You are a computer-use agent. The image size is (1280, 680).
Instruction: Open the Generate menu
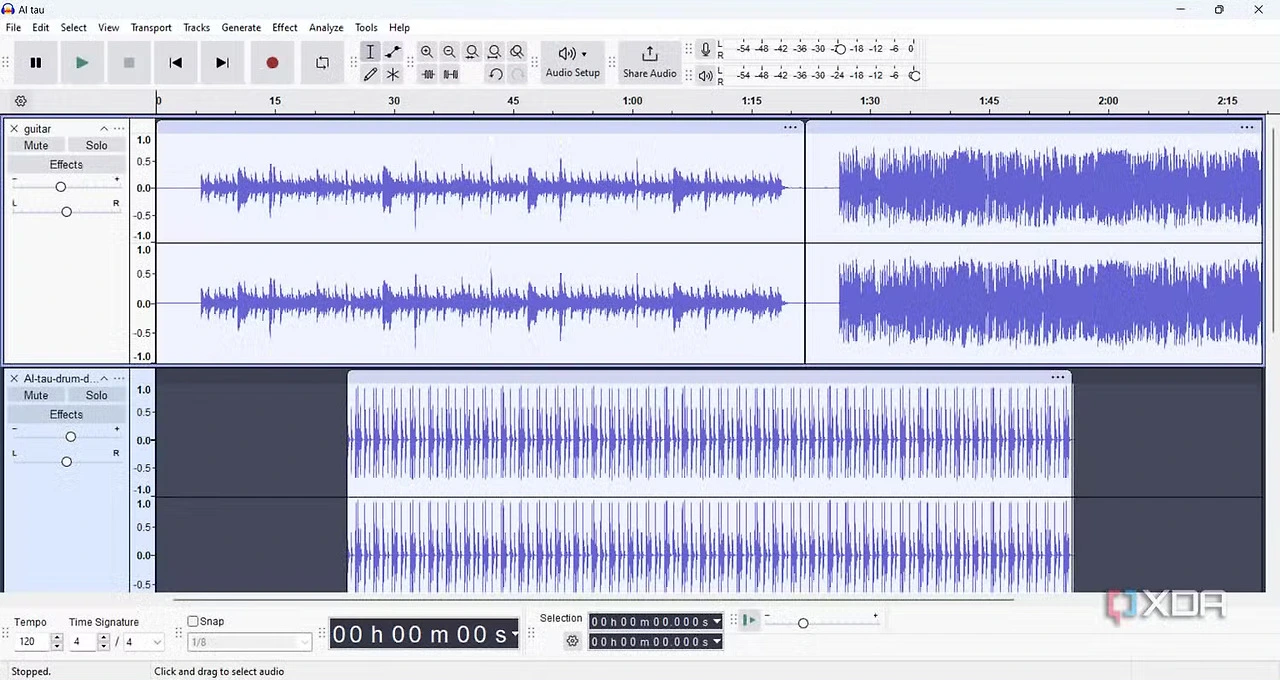pyautogui.click(x=241, y=28)
